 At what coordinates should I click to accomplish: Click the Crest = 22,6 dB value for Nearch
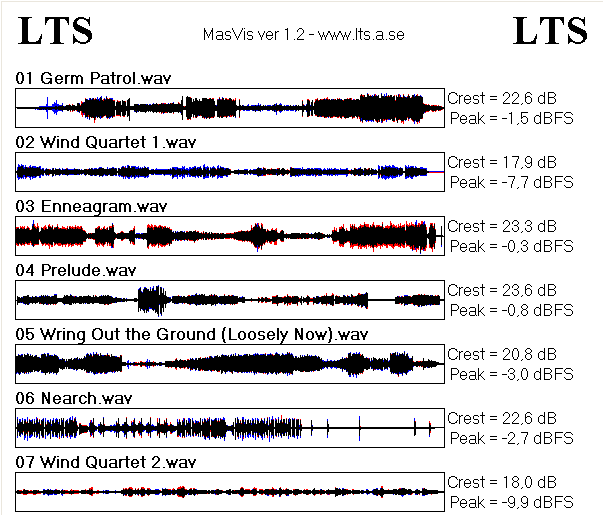[502, 418]
